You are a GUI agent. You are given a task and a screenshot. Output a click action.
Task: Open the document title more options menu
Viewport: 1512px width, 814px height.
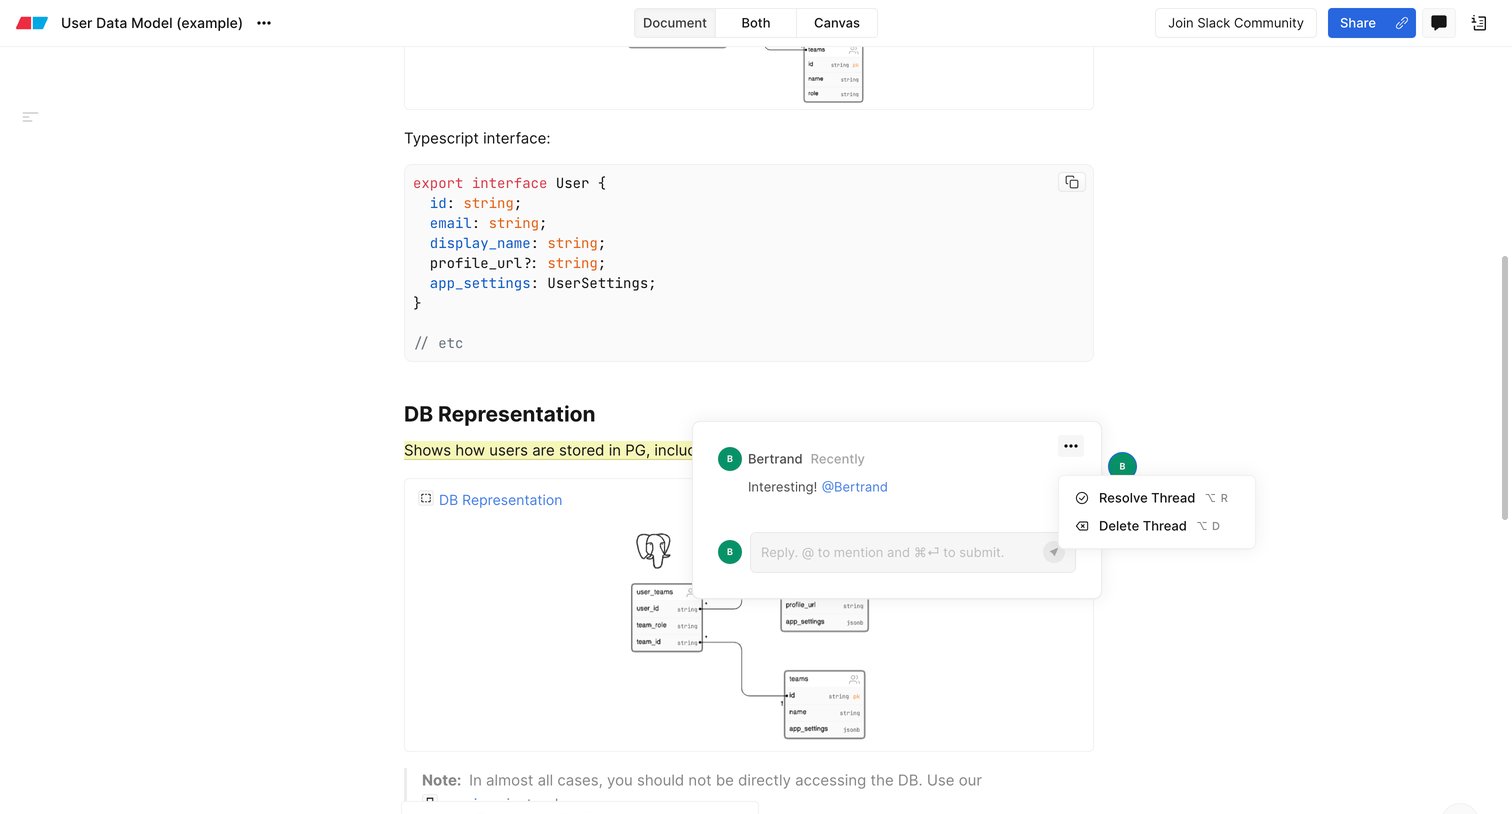click(264, 23)
